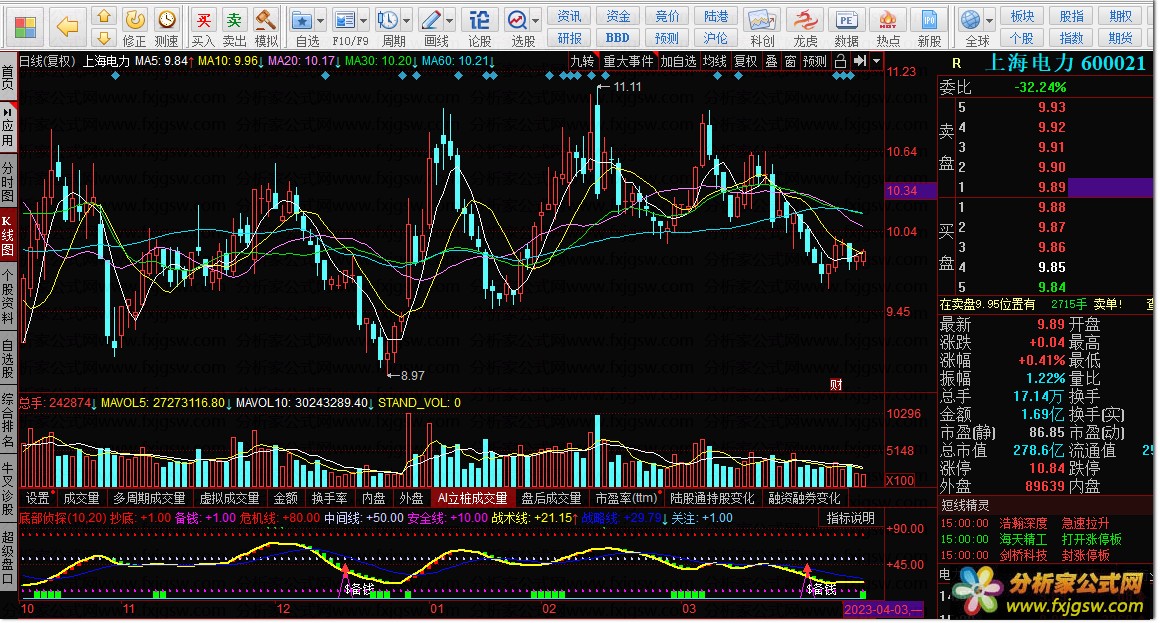Open the 选股 stock screener icon
This screenshot has height=623, width=1160.
[x=517, y=20]
